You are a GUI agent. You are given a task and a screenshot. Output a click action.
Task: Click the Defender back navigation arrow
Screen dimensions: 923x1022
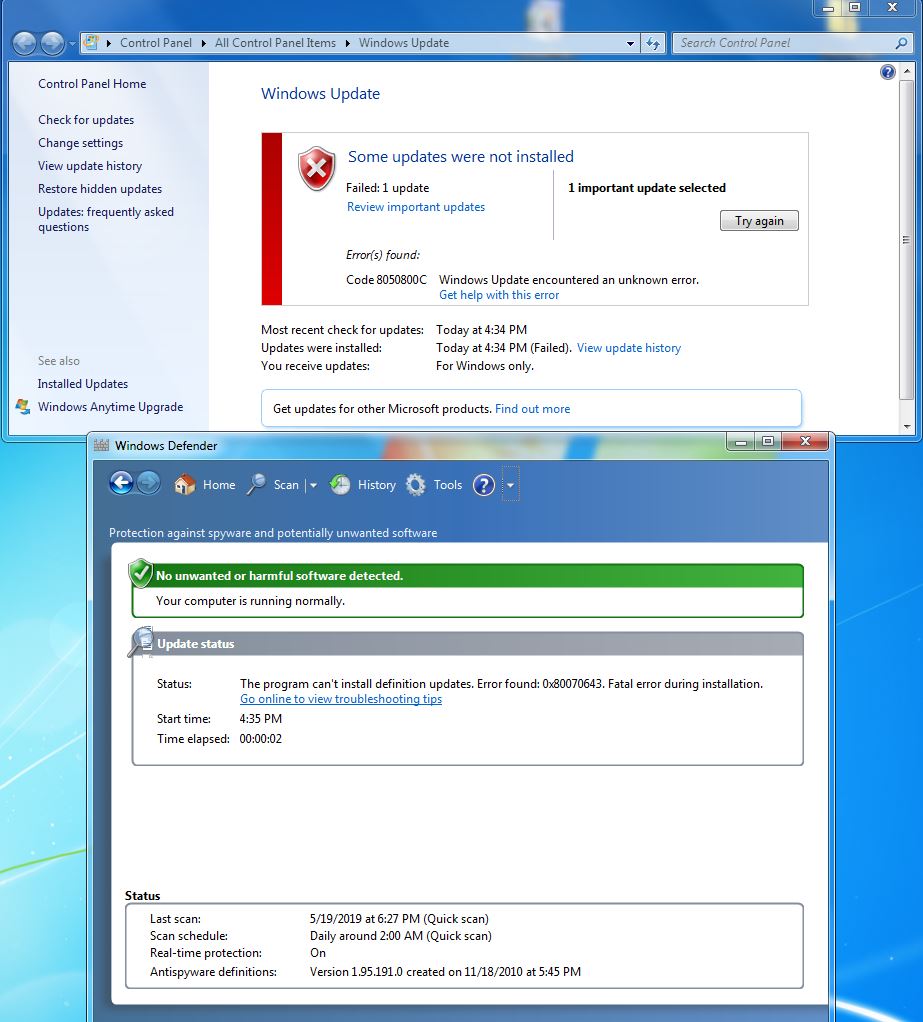point(120,483)
